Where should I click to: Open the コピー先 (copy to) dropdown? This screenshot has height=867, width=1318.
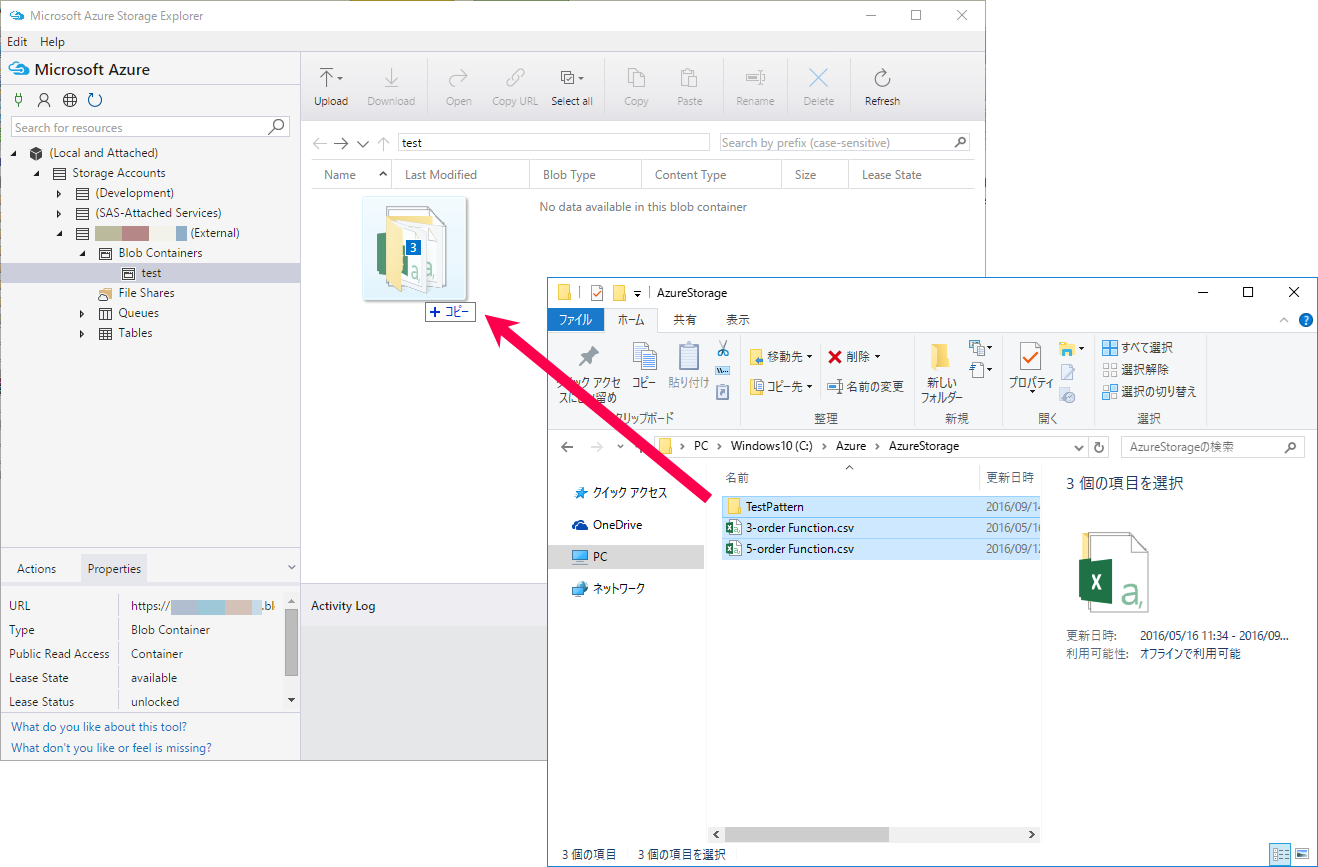click(781, 386)
